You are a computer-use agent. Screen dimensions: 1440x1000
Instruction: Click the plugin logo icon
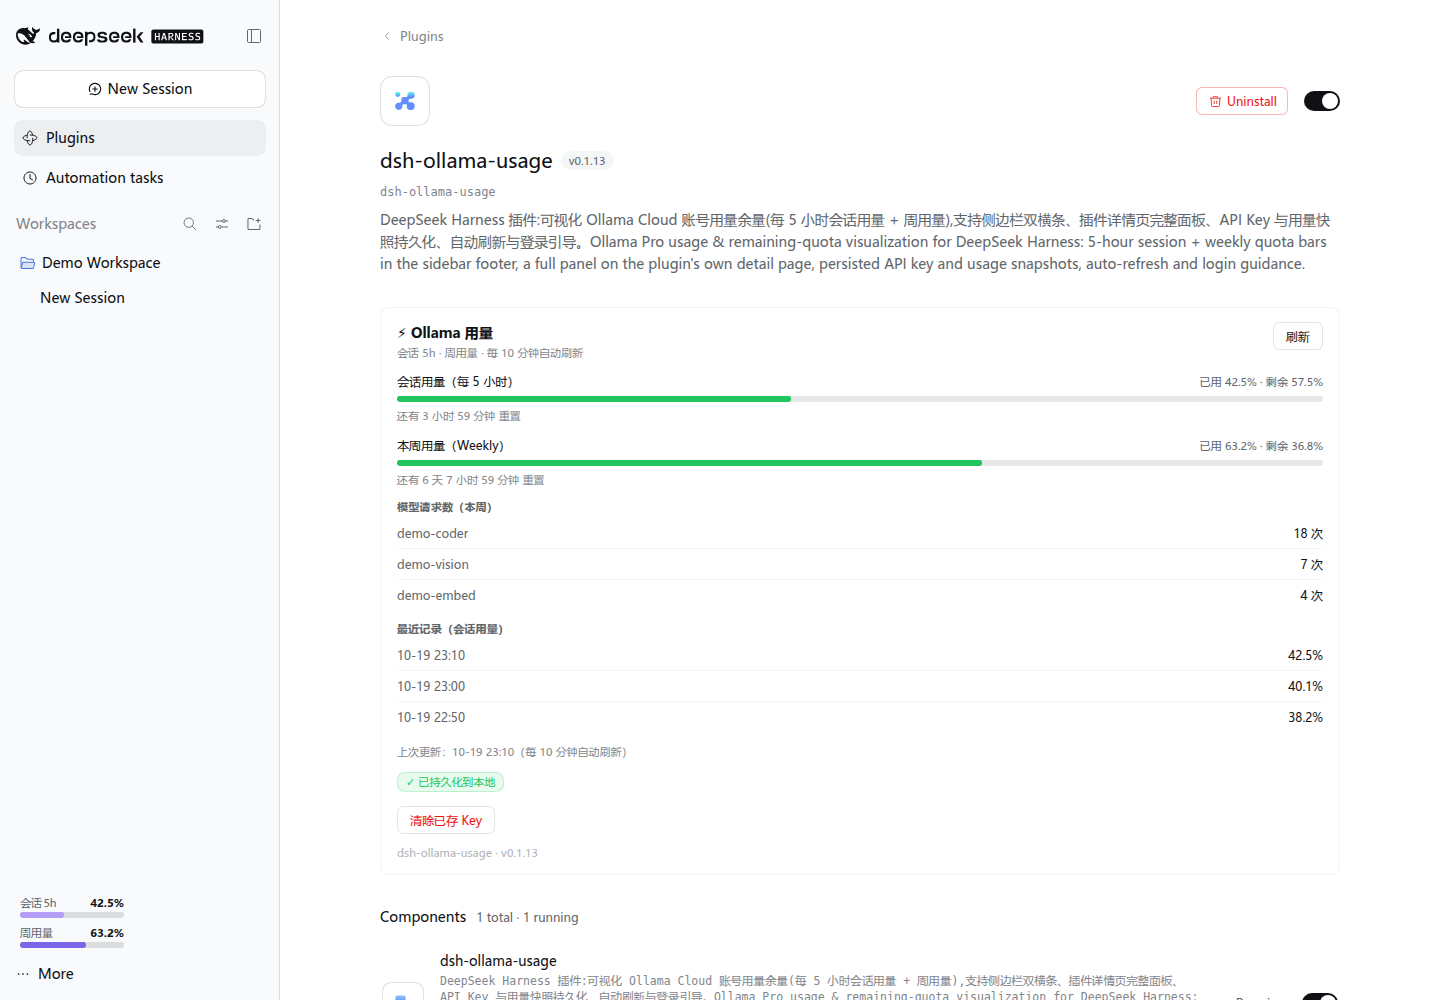pyautogui.click(x=405, y=101)
